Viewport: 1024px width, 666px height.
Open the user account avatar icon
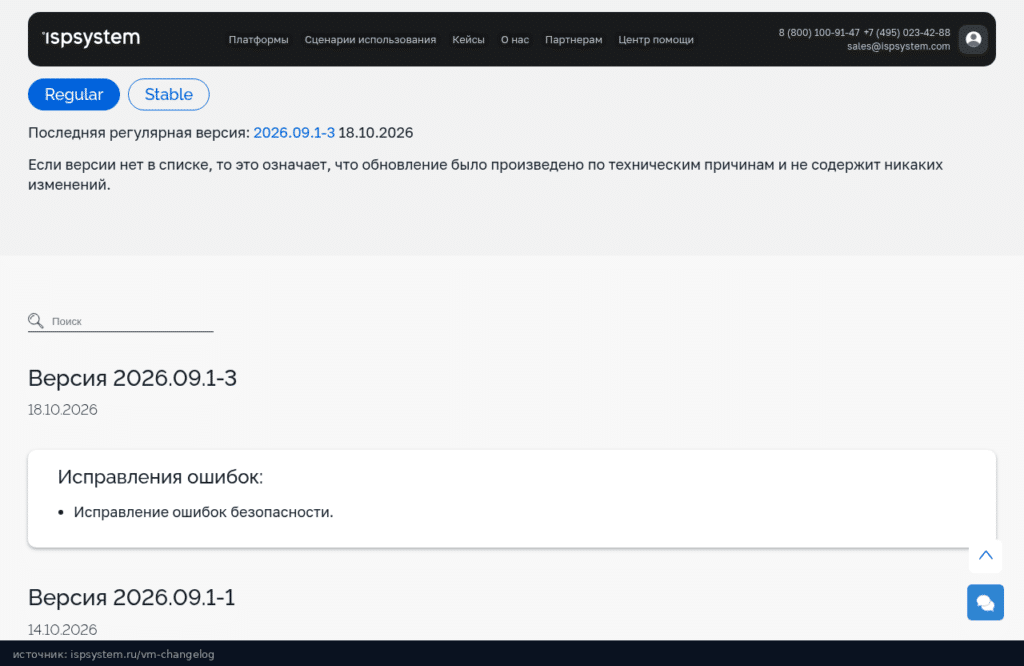coord(973,39)
